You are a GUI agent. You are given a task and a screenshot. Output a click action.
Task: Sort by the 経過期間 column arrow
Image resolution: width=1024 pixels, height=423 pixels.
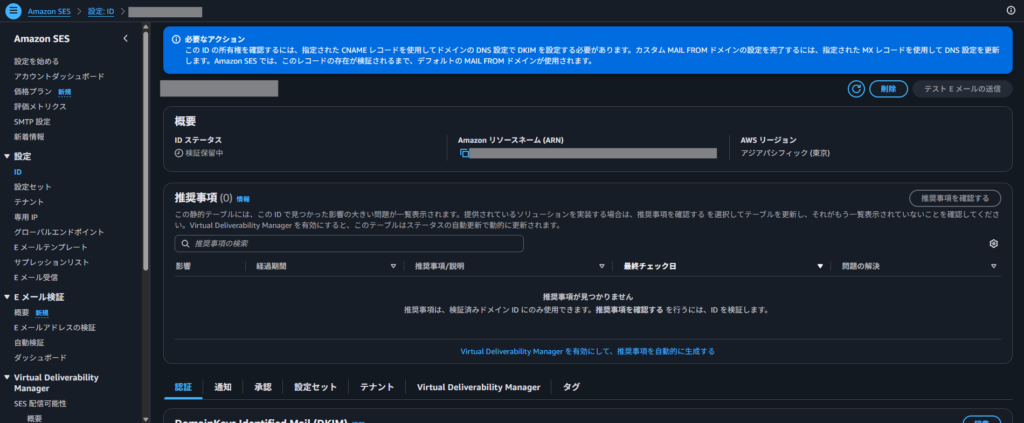tap(393, 266)
